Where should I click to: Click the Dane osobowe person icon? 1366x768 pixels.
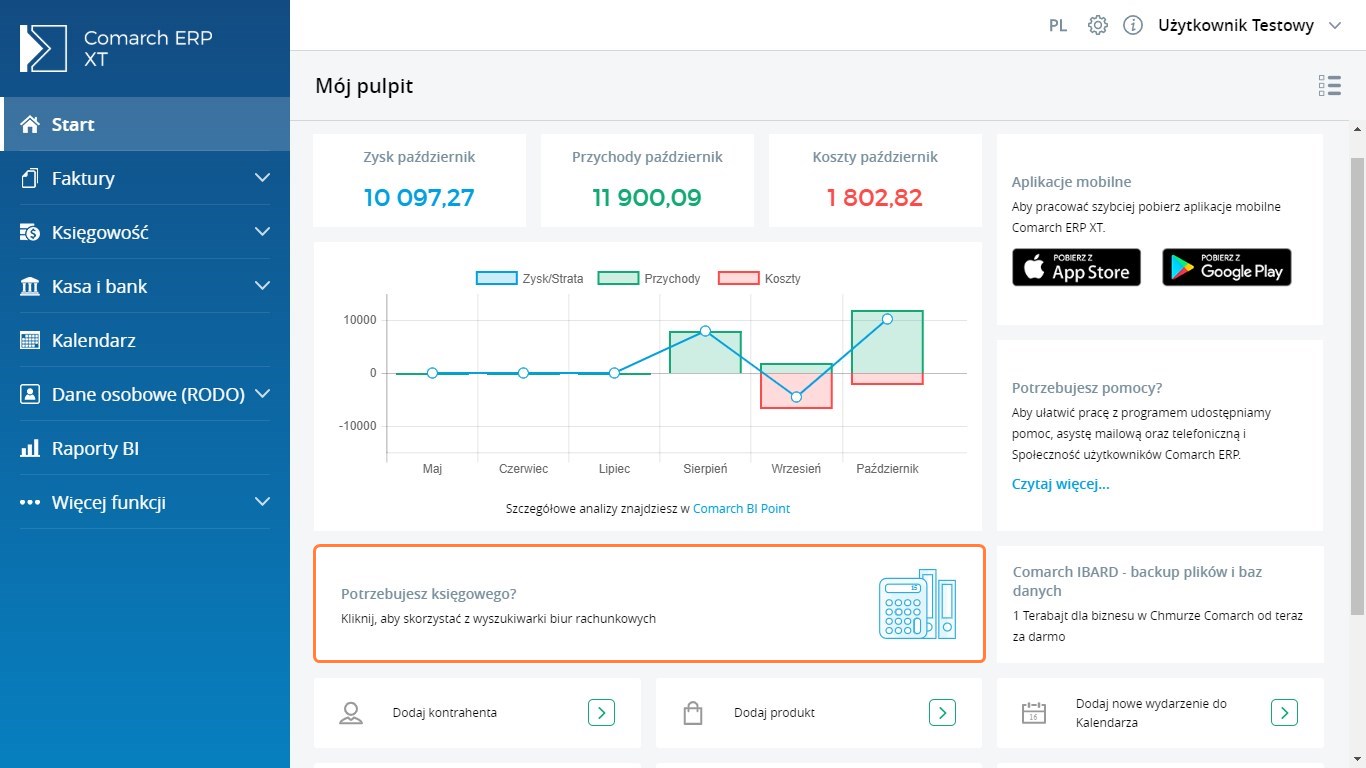point(30,394)
